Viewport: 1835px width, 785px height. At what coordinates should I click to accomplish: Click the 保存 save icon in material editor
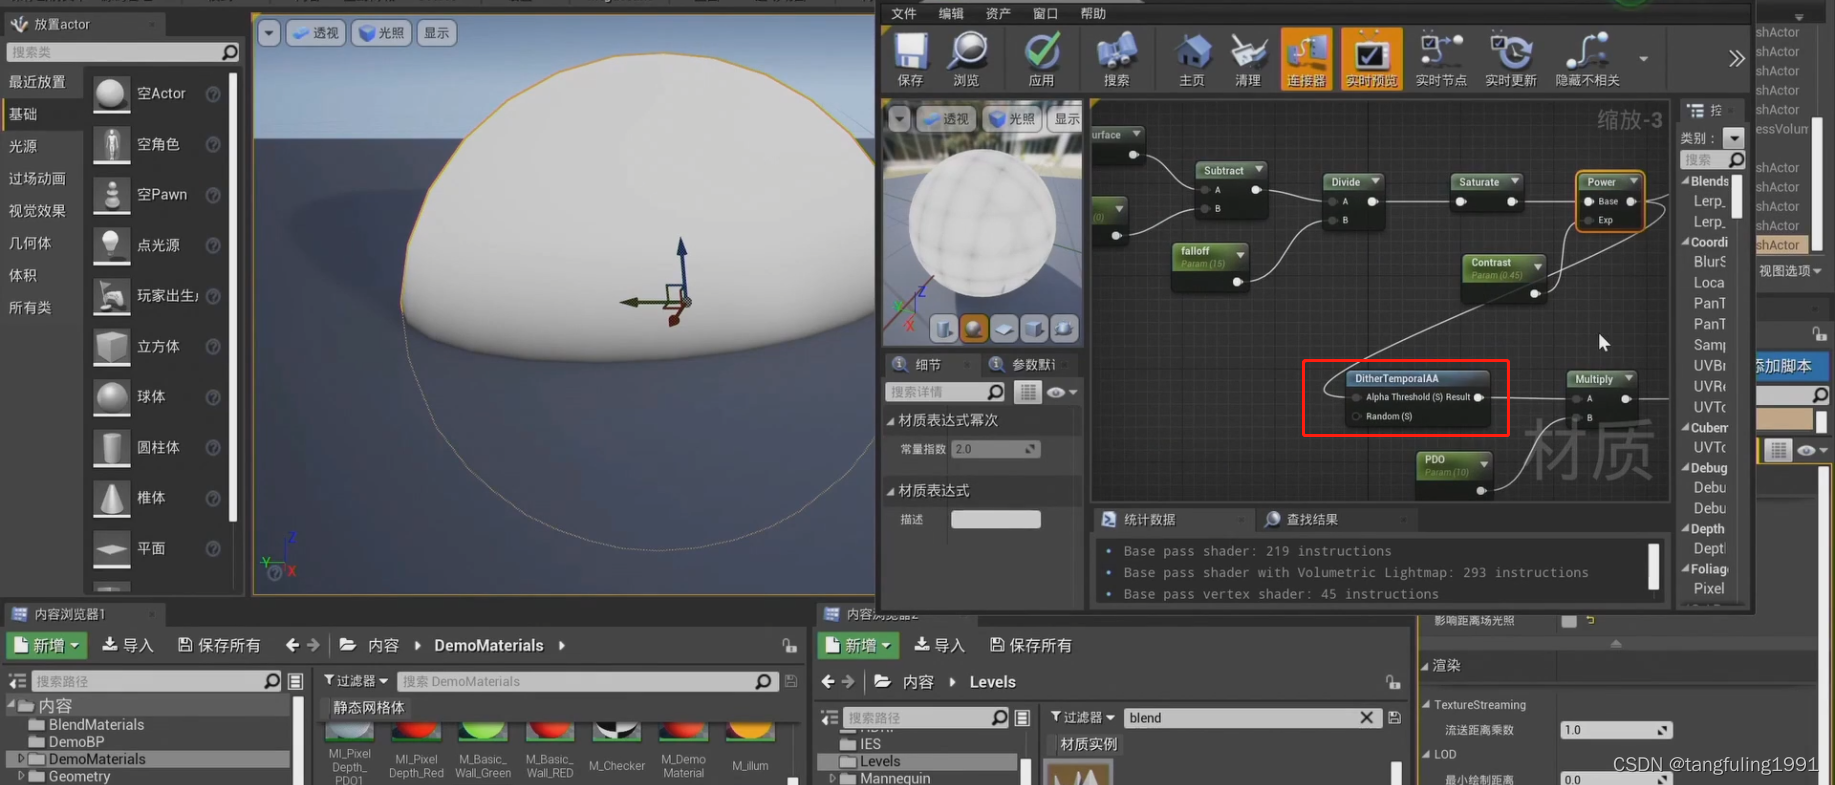point(910,59)
